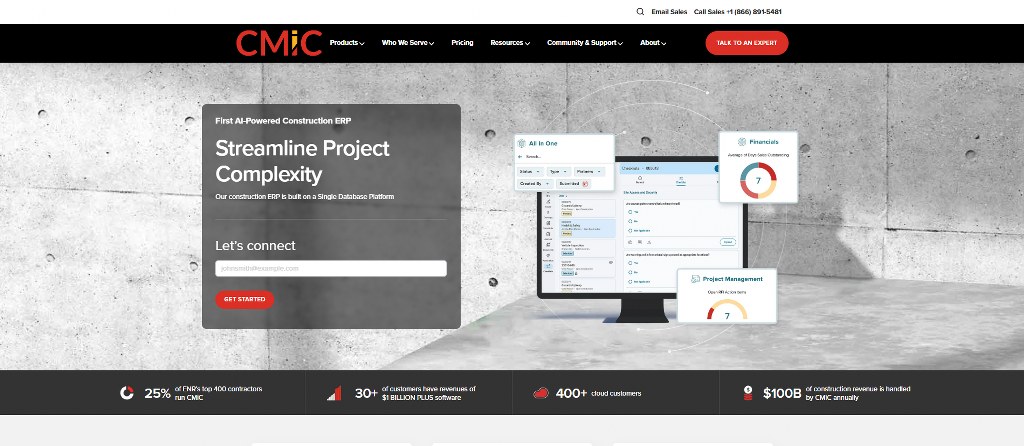Click the 'Financials' card title
1024x446 pixels.
(x=763, y=142)
